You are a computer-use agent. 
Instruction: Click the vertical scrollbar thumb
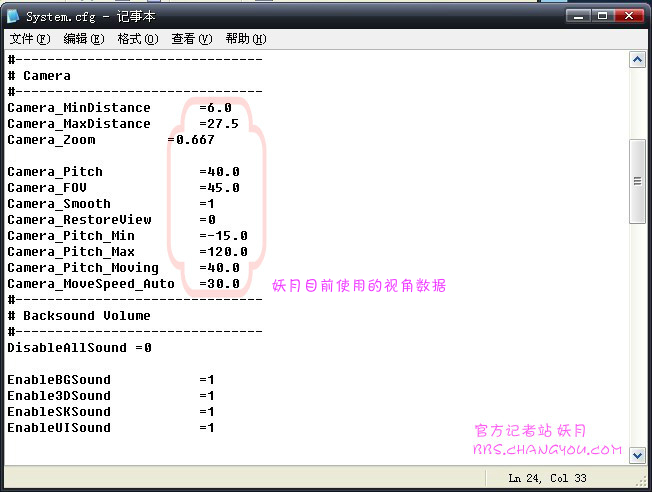tap(637, 181)
